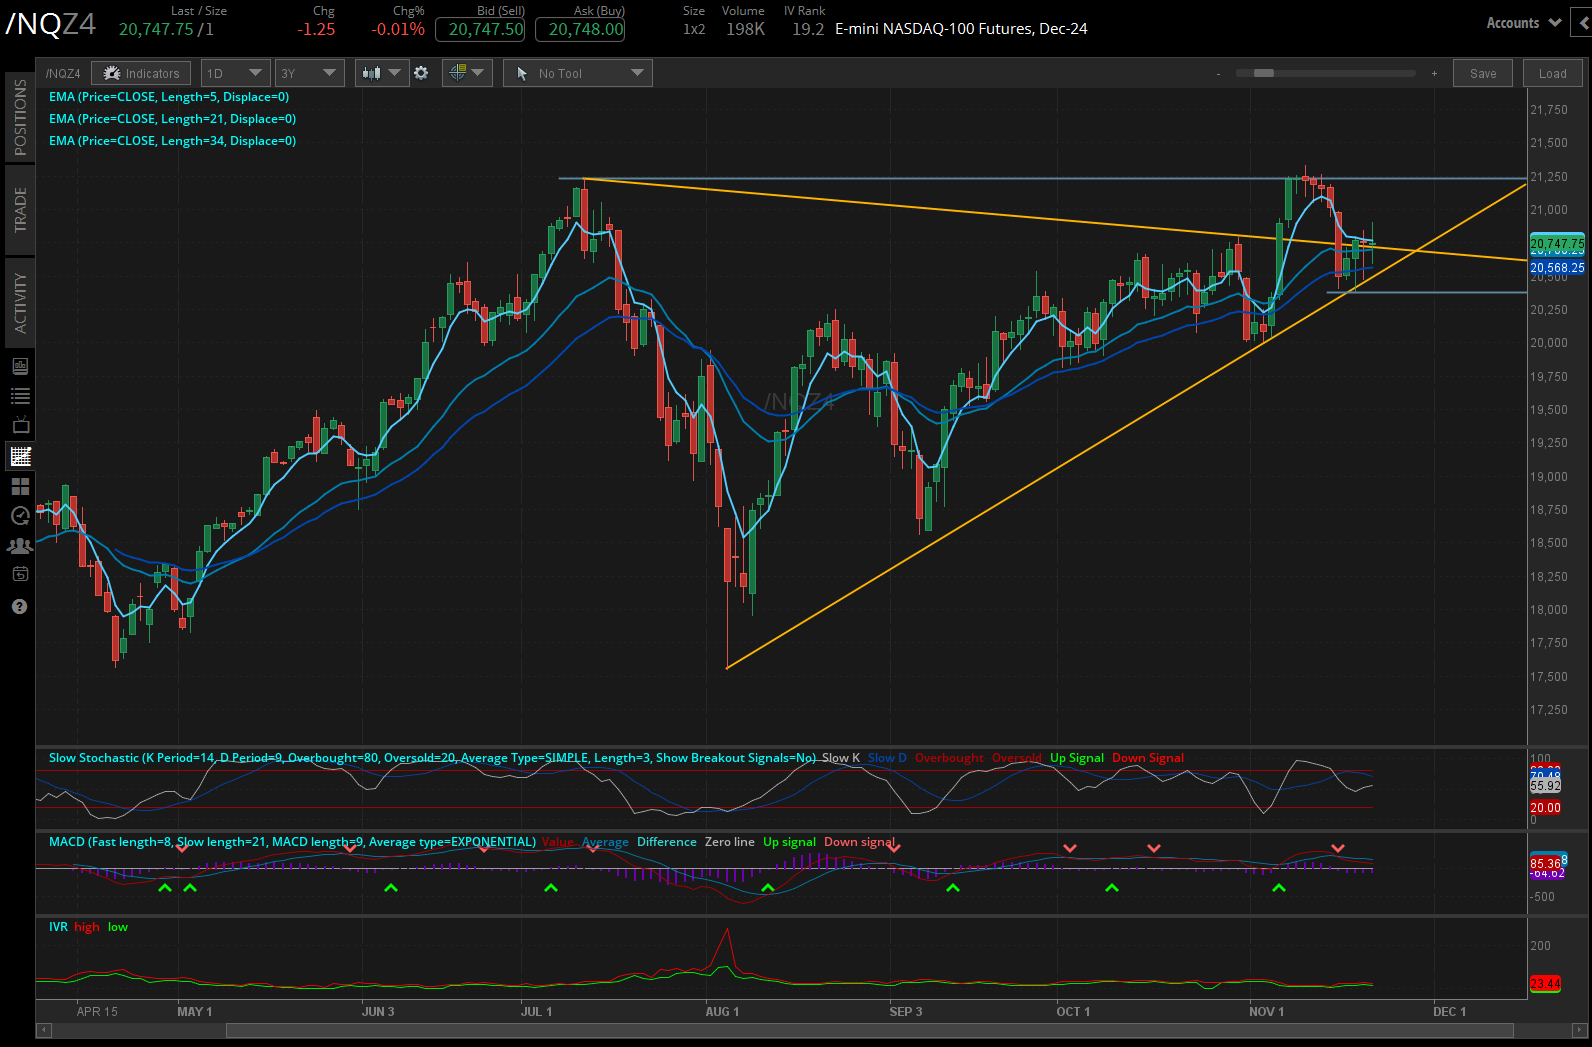Open the Accounts menu
The width and height of the screenshot is (1592, 1047).
1523,23
